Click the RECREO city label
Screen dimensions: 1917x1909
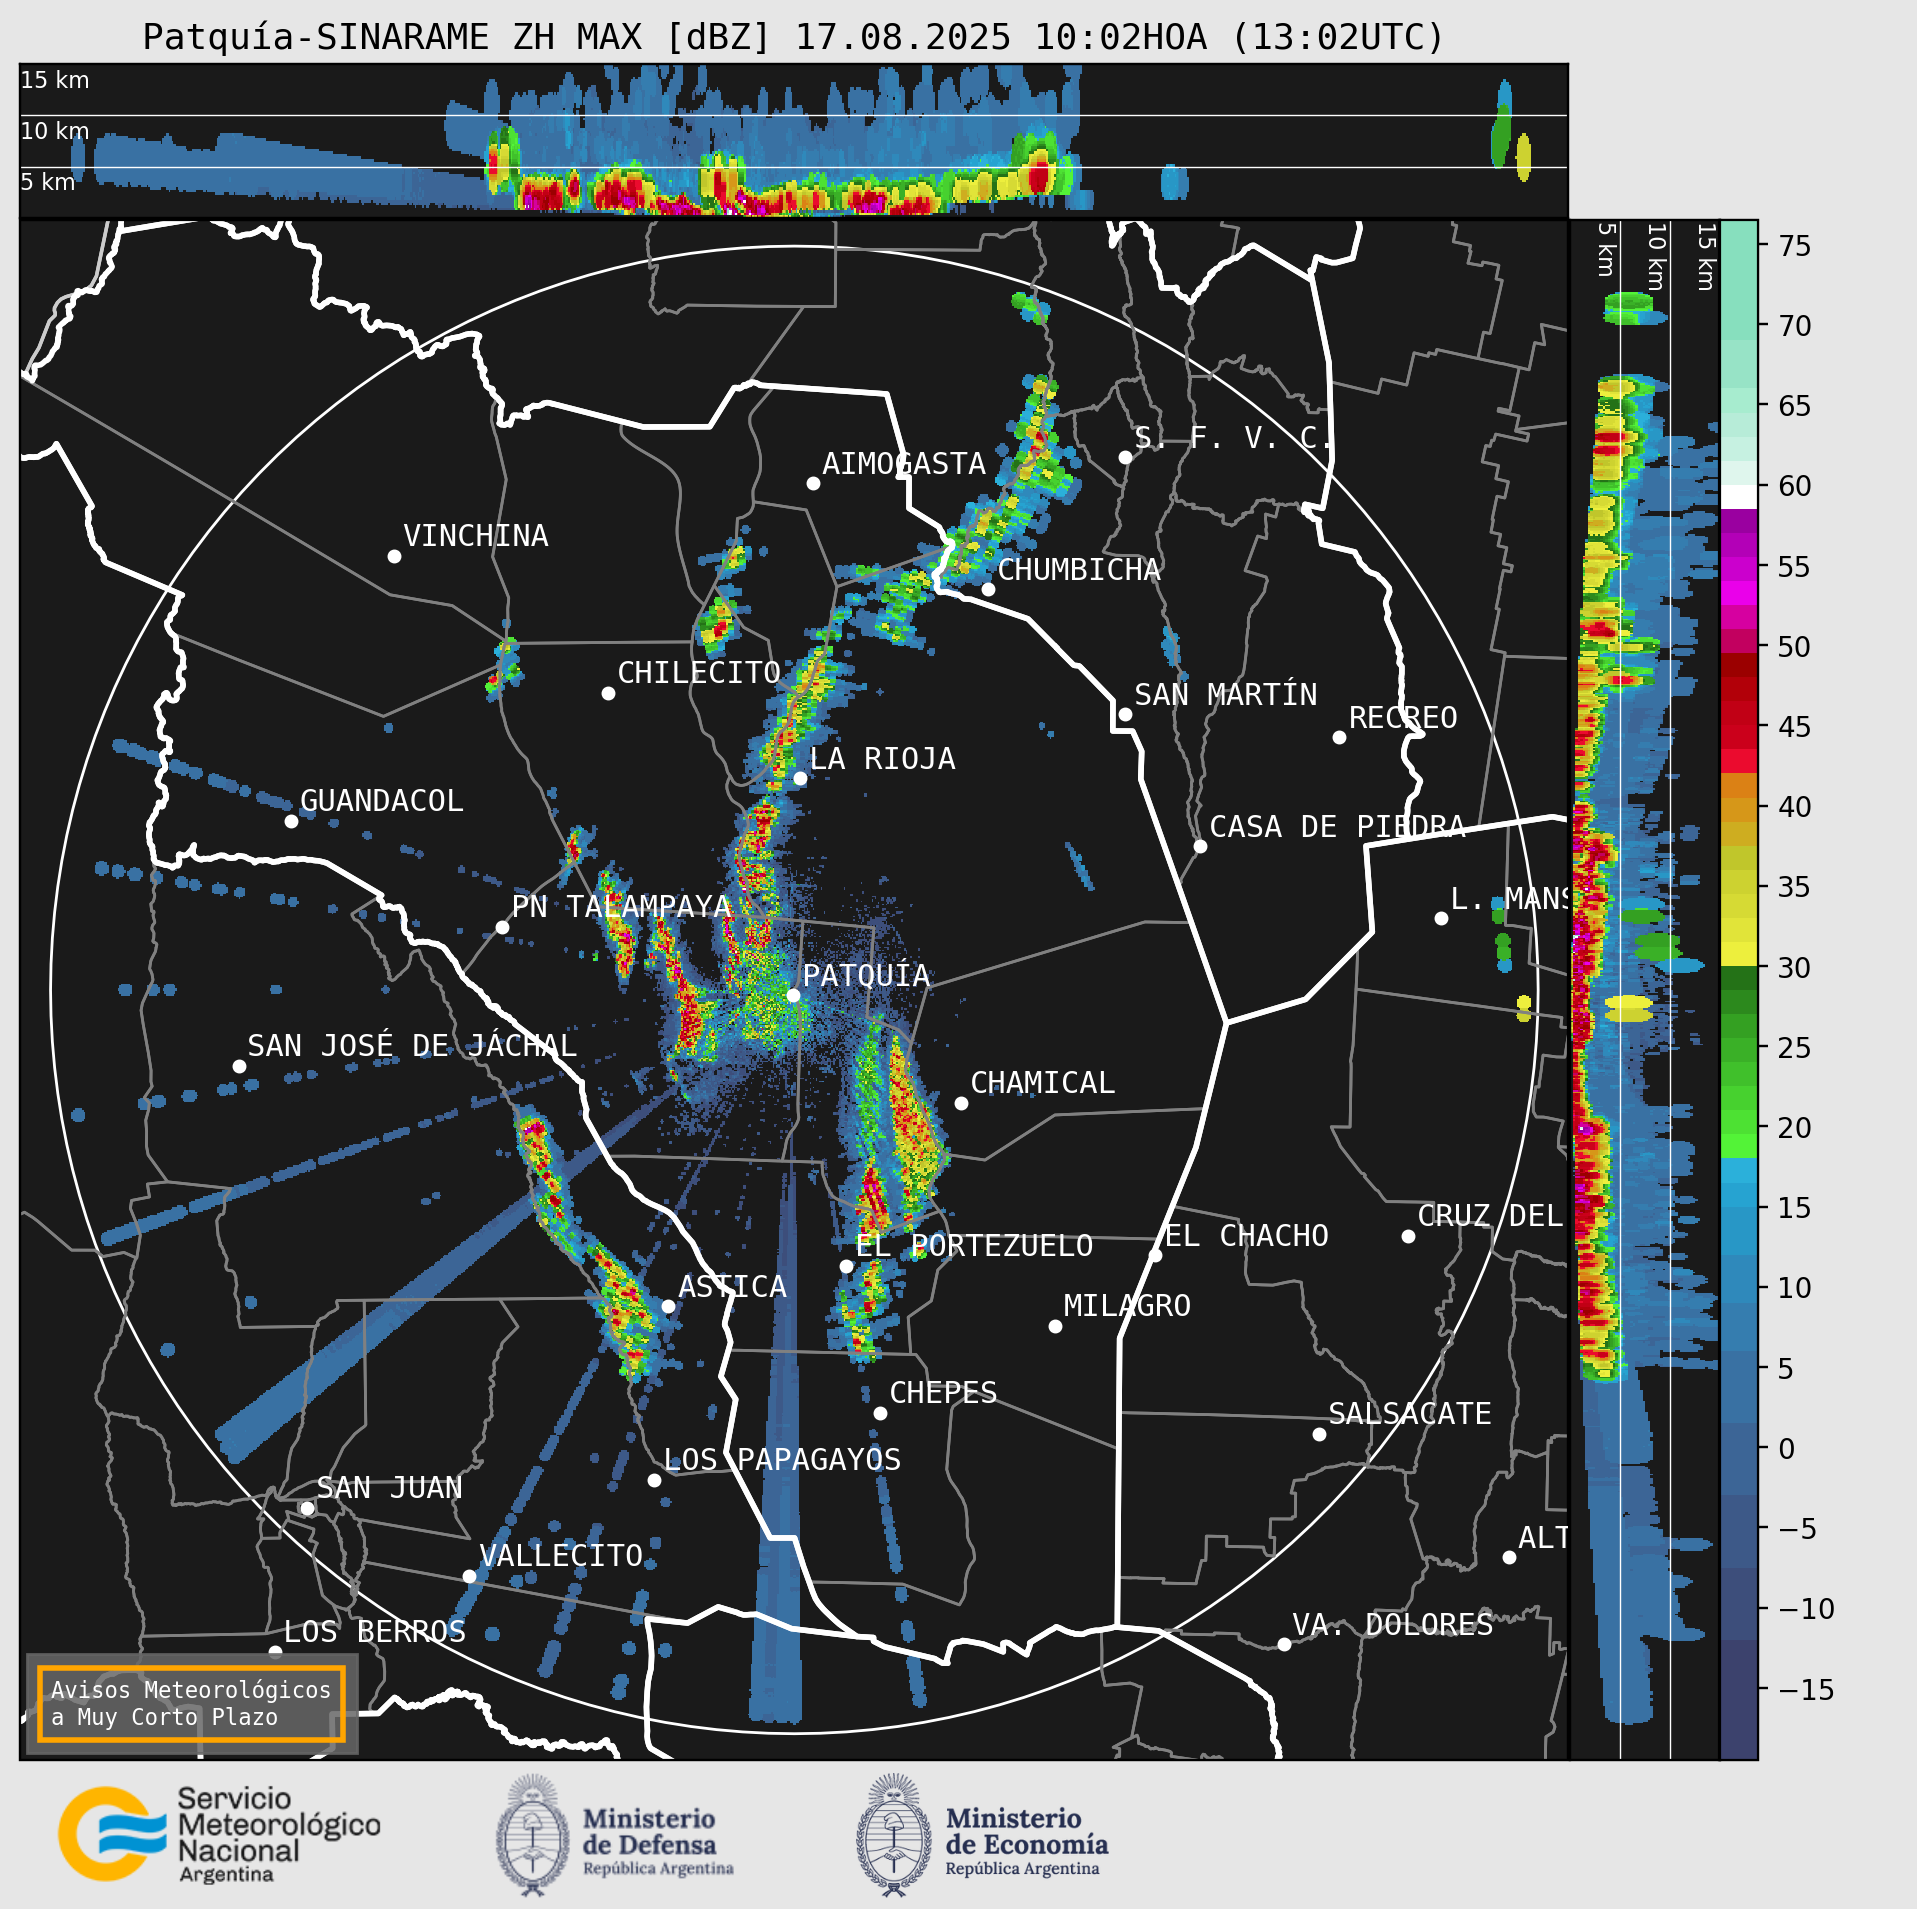point(1403,718)
